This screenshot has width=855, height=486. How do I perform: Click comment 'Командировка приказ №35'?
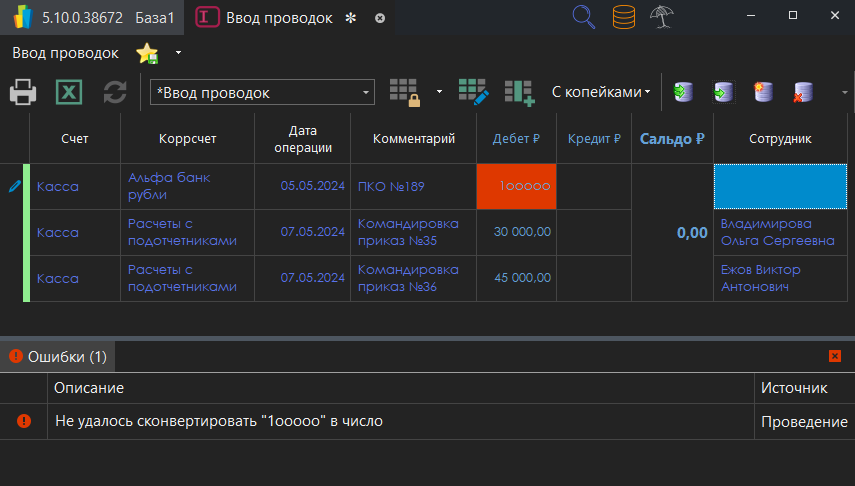tap(413, 232)
